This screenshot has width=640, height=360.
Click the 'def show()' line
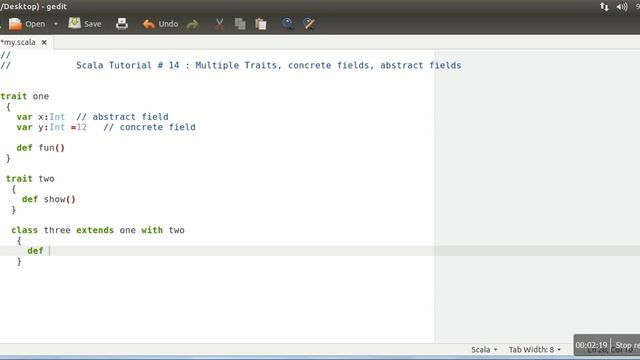click(49, 199)
